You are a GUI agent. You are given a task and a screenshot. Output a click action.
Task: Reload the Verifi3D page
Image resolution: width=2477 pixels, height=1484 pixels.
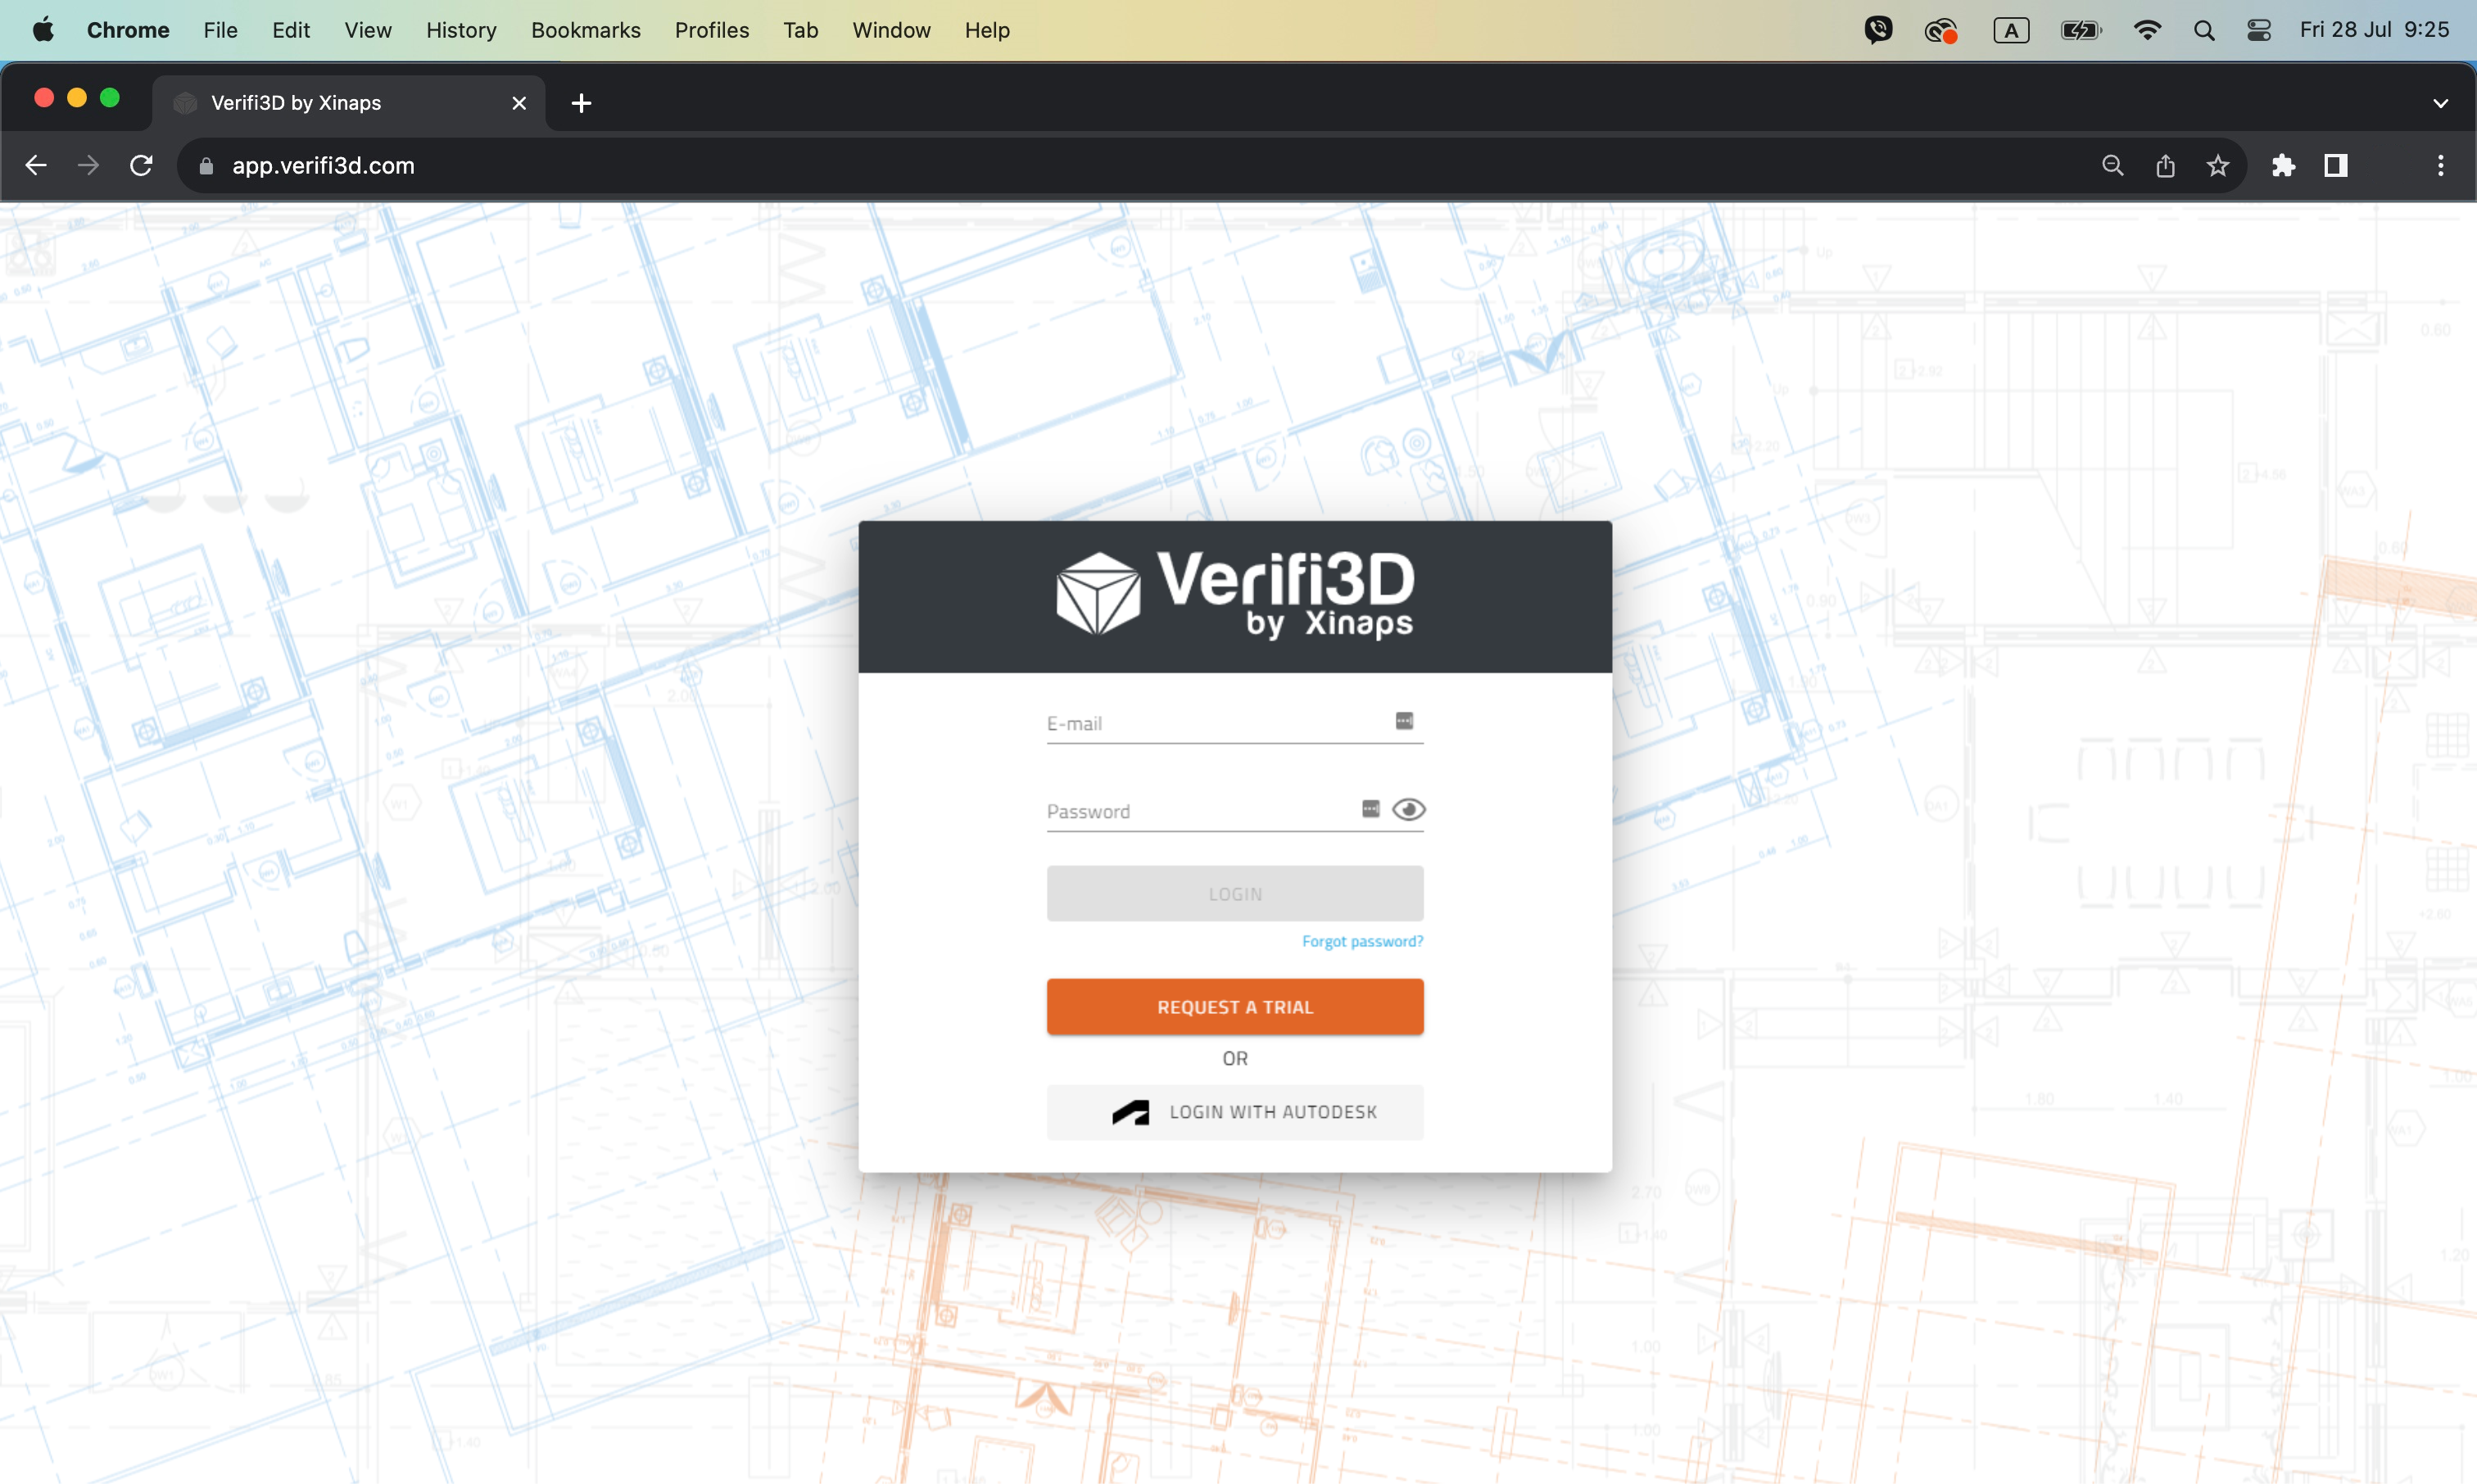pyautogui.click(x=141, y=165)
